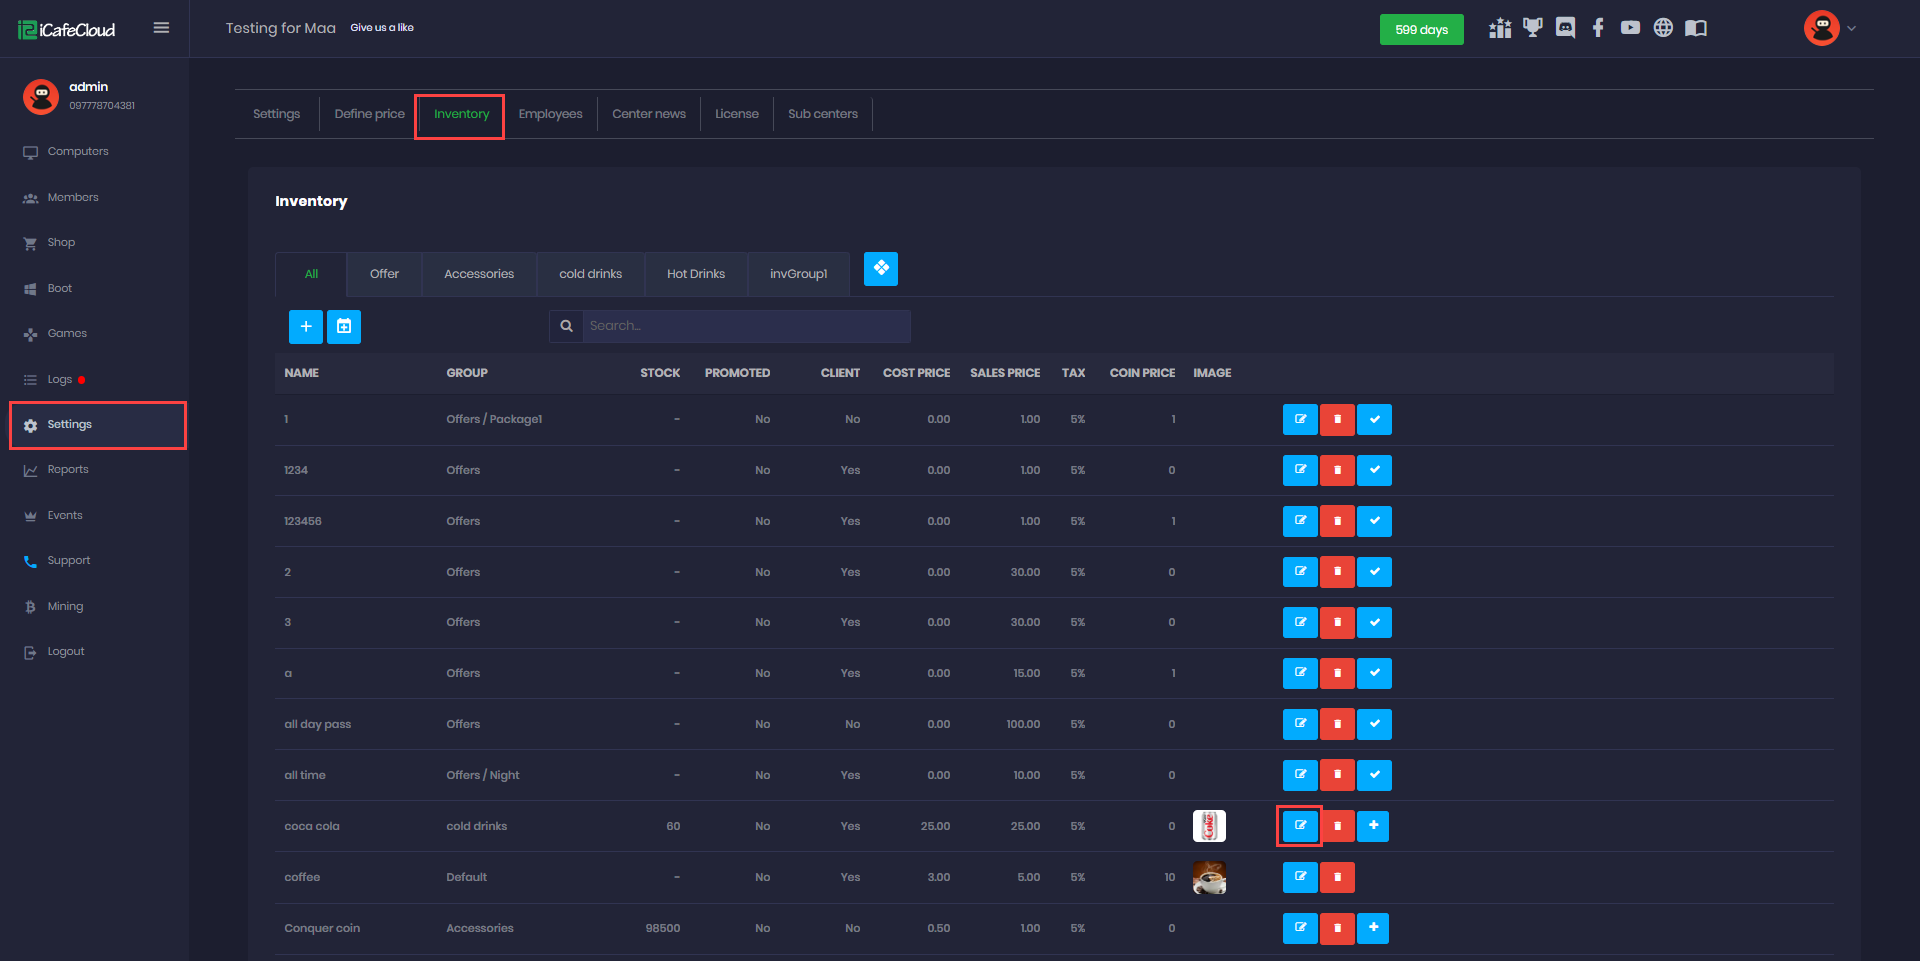Open the YouTube channel icon
1920x961 pixels.
(1630, 28)
